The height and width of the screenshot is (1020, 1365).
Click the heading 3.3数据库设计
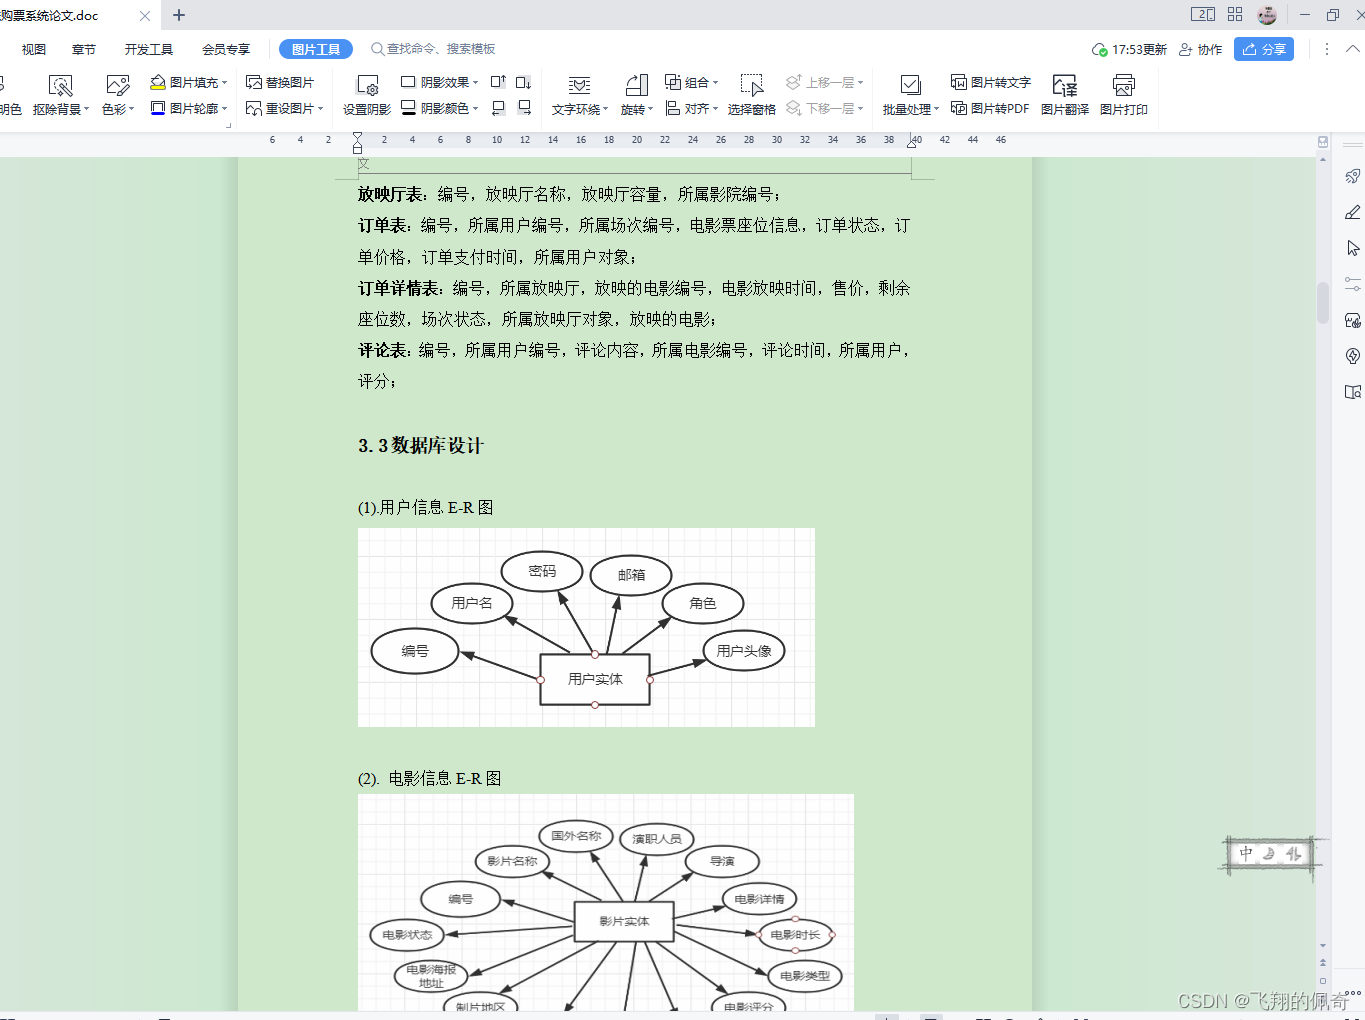click(x=421, y=446)
